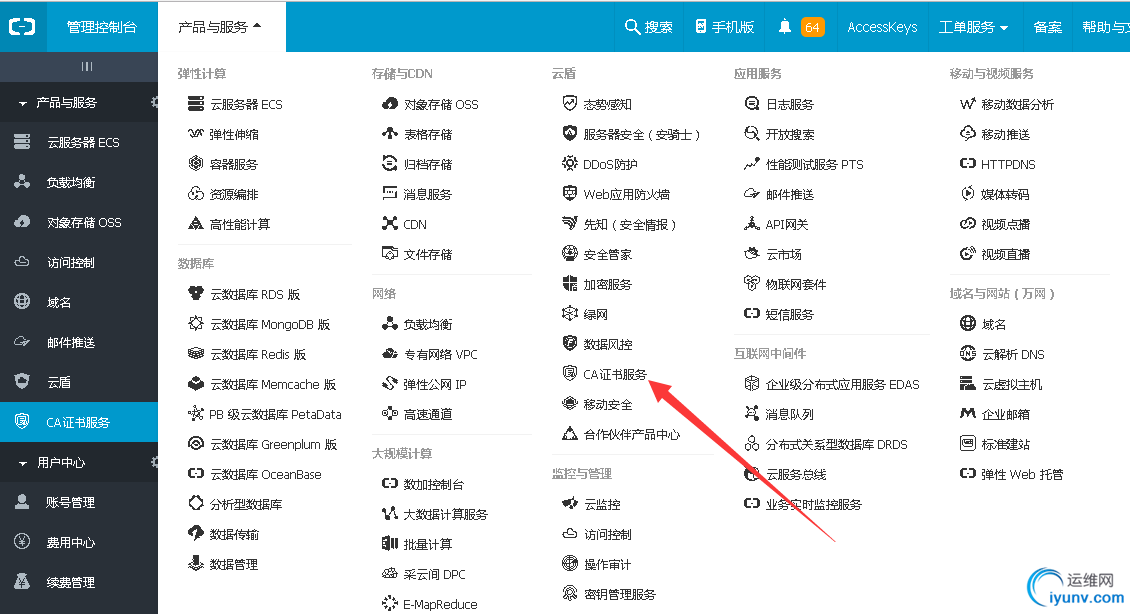Open 云数据库 Redis 版 link

click(258, 354)
